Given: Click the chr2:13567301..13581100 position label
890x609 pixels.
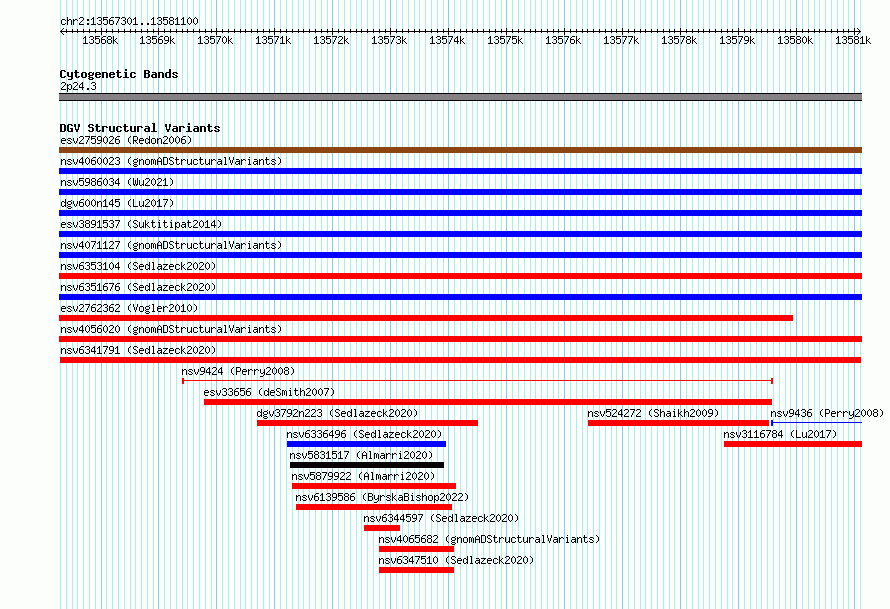Looking at the screenshot, I should [x=129, y=21].
